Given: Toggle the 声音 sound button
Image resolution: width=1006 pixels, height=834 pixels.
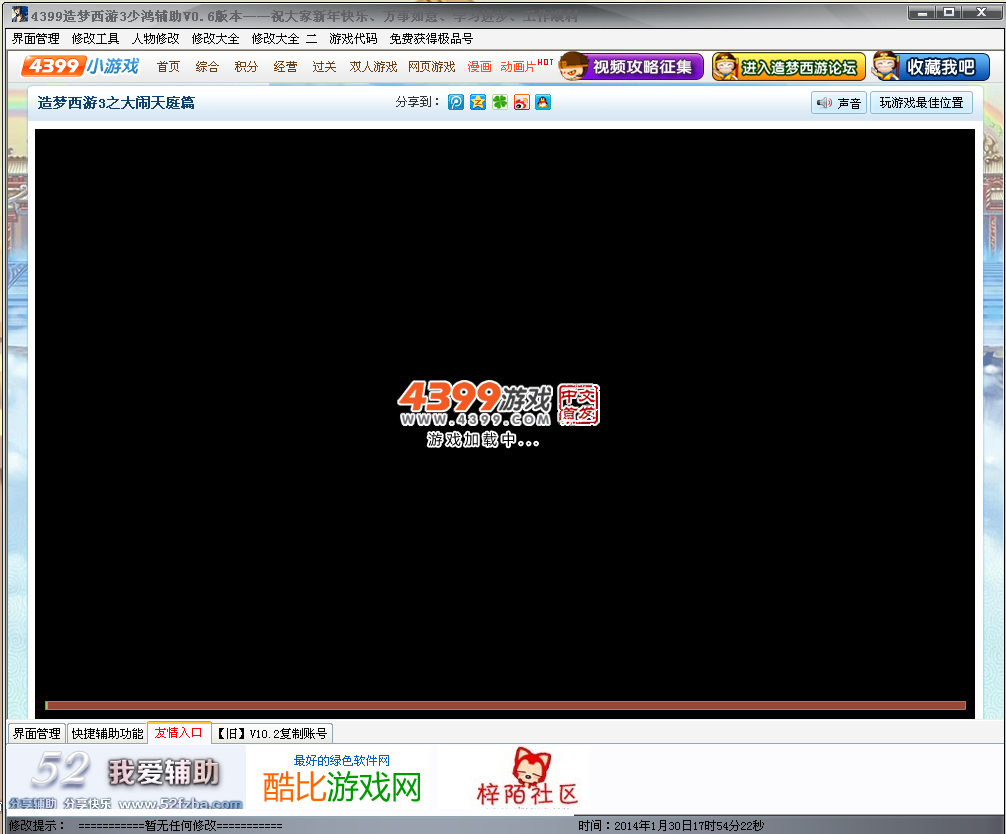Looking at the screenshot, I should (839, 103).
